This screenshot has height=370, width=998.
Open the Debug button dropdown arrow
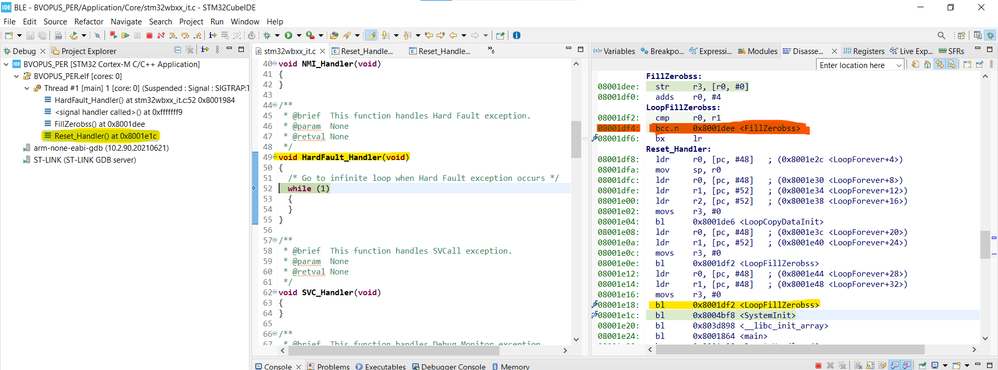(x=277, y=35)
